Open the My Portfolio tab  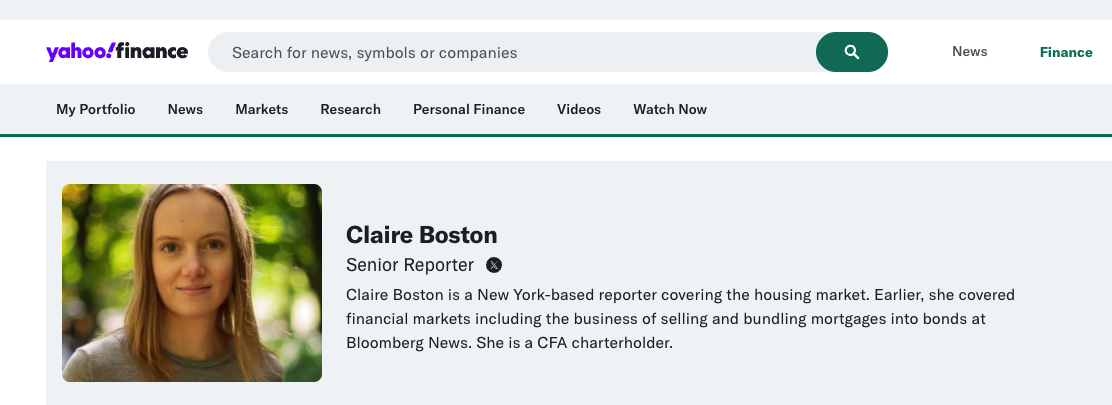point(96,109)
